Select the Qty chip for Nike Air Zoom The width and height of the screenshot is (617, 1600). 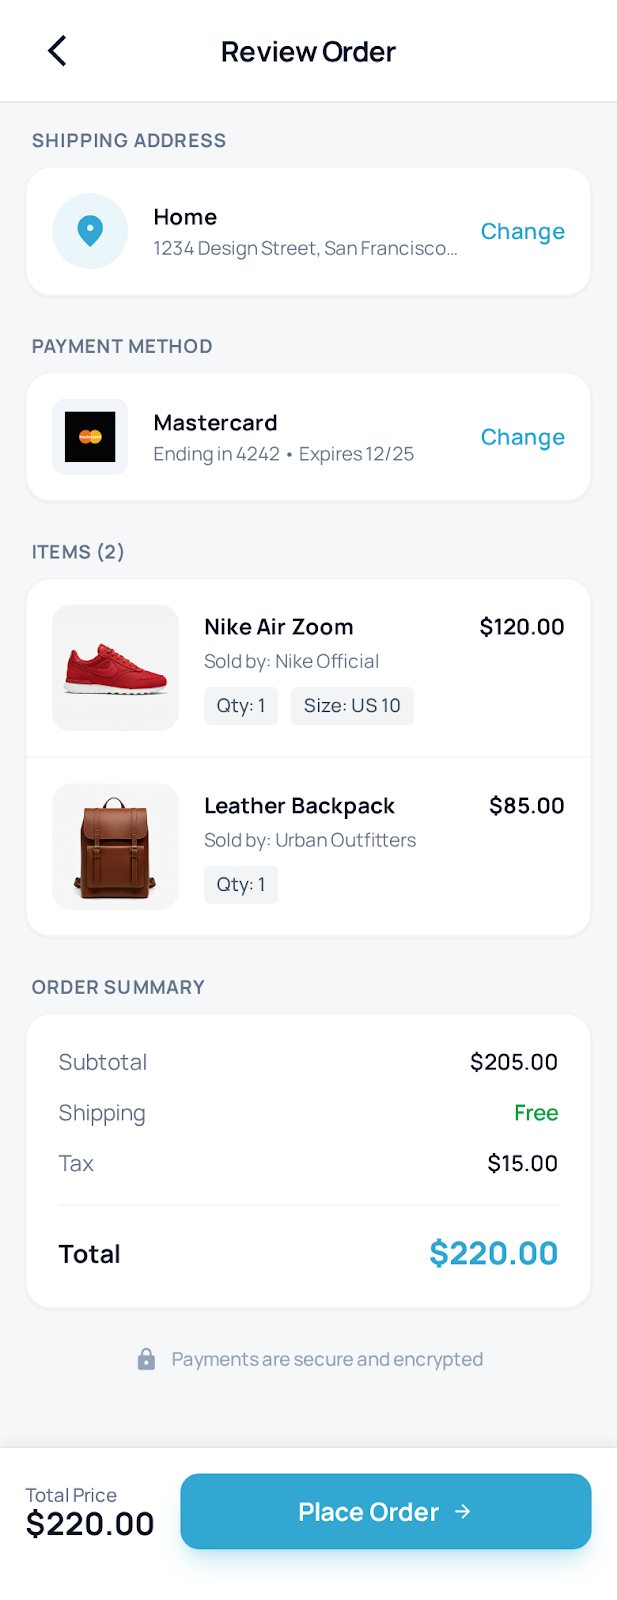240,705
